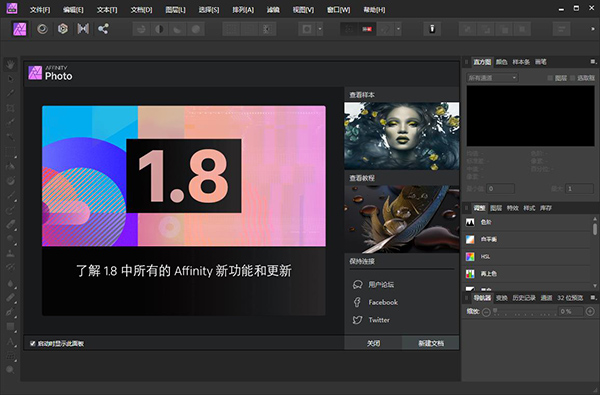Toggle the Quick Mask toolbar icon
The width and height of the screenshot is (600, 395).
point(307,29)
